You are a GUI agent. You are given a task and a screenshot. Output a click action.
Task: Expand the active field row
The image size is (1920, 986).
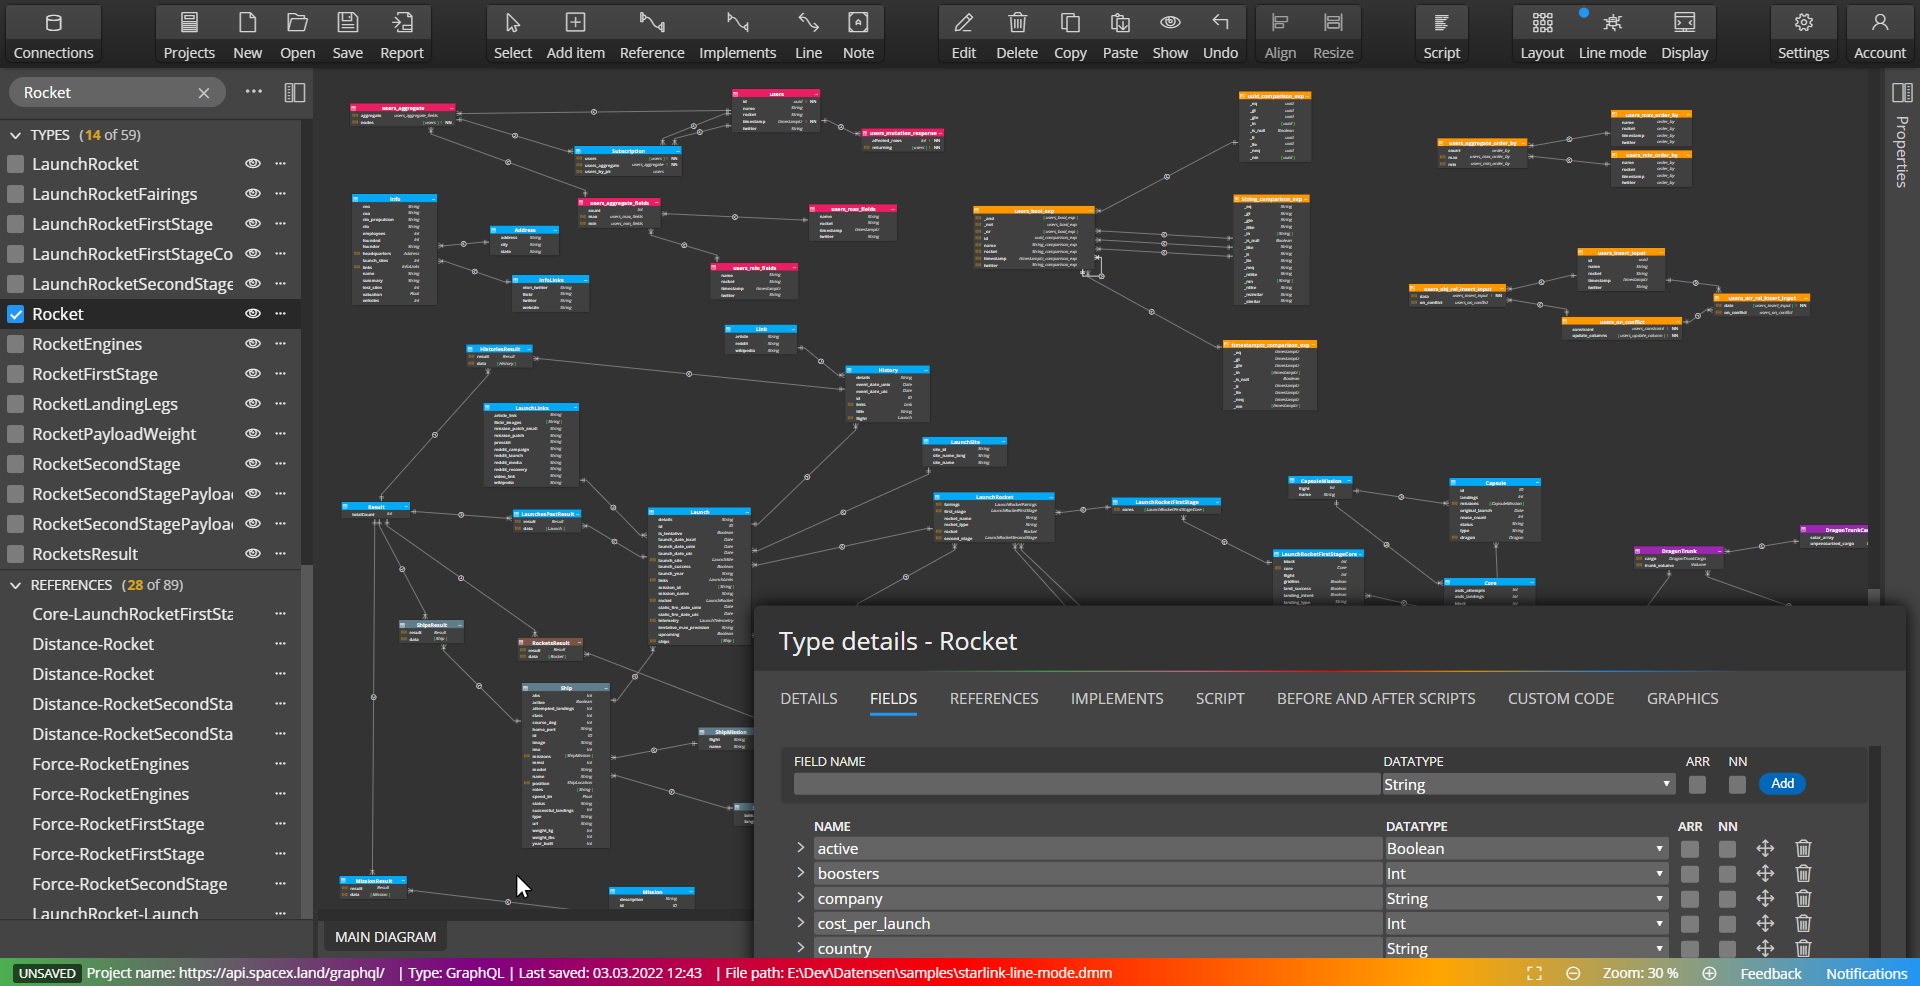[800, 848]
